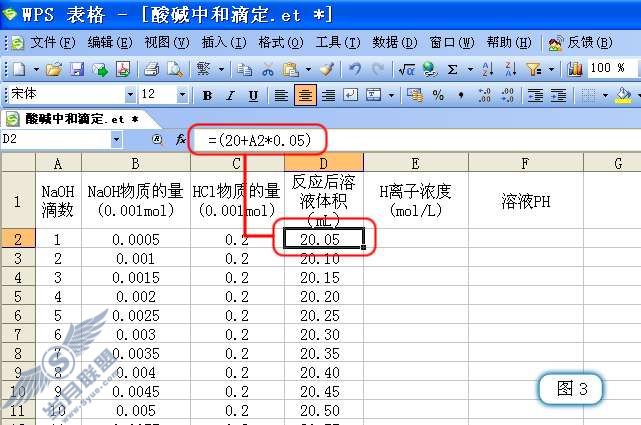Click the 反馈(B) feedback button

click(580, 42)
